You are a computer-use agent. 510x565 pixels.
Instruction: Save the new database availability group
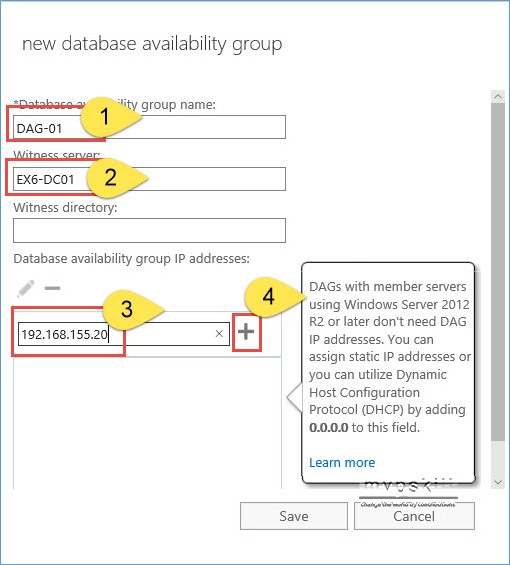[294, 516]
